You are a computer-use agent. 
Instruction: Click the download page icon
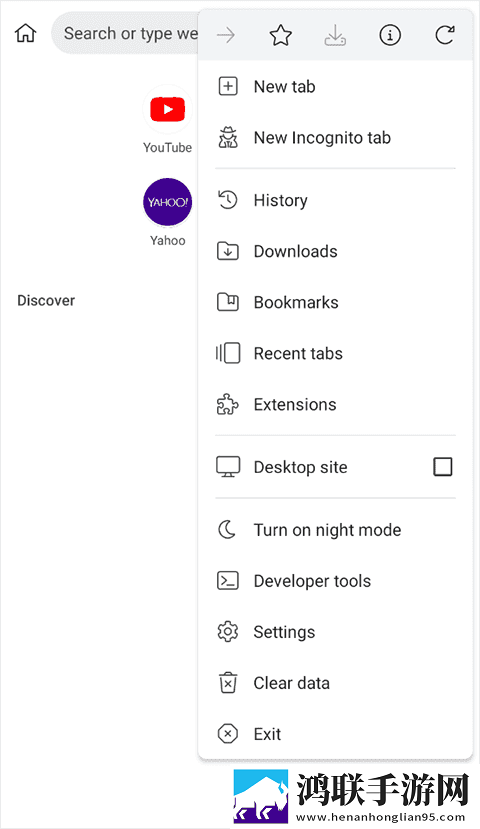click(335, 35)
